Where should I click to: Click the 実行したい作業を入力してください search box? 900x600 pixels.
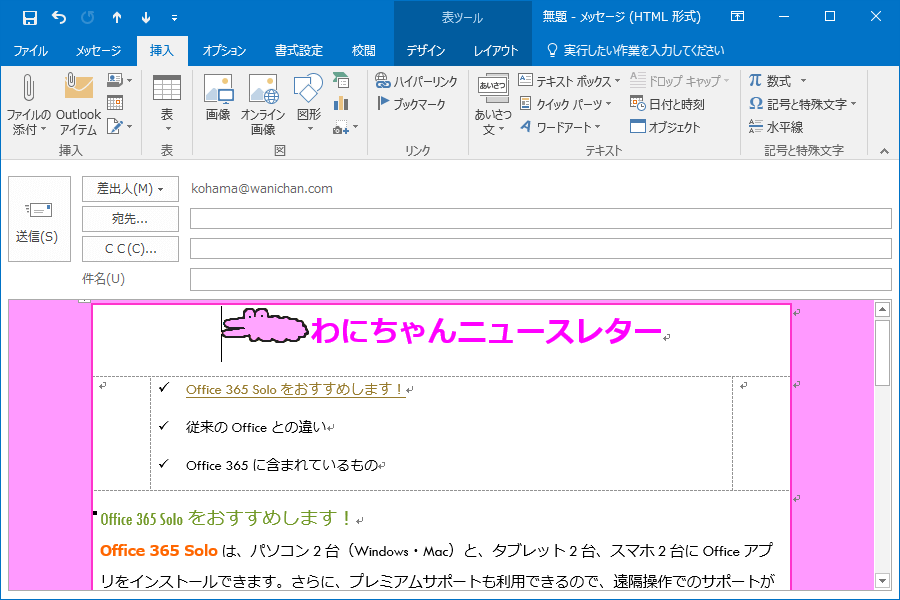[636, 51]
